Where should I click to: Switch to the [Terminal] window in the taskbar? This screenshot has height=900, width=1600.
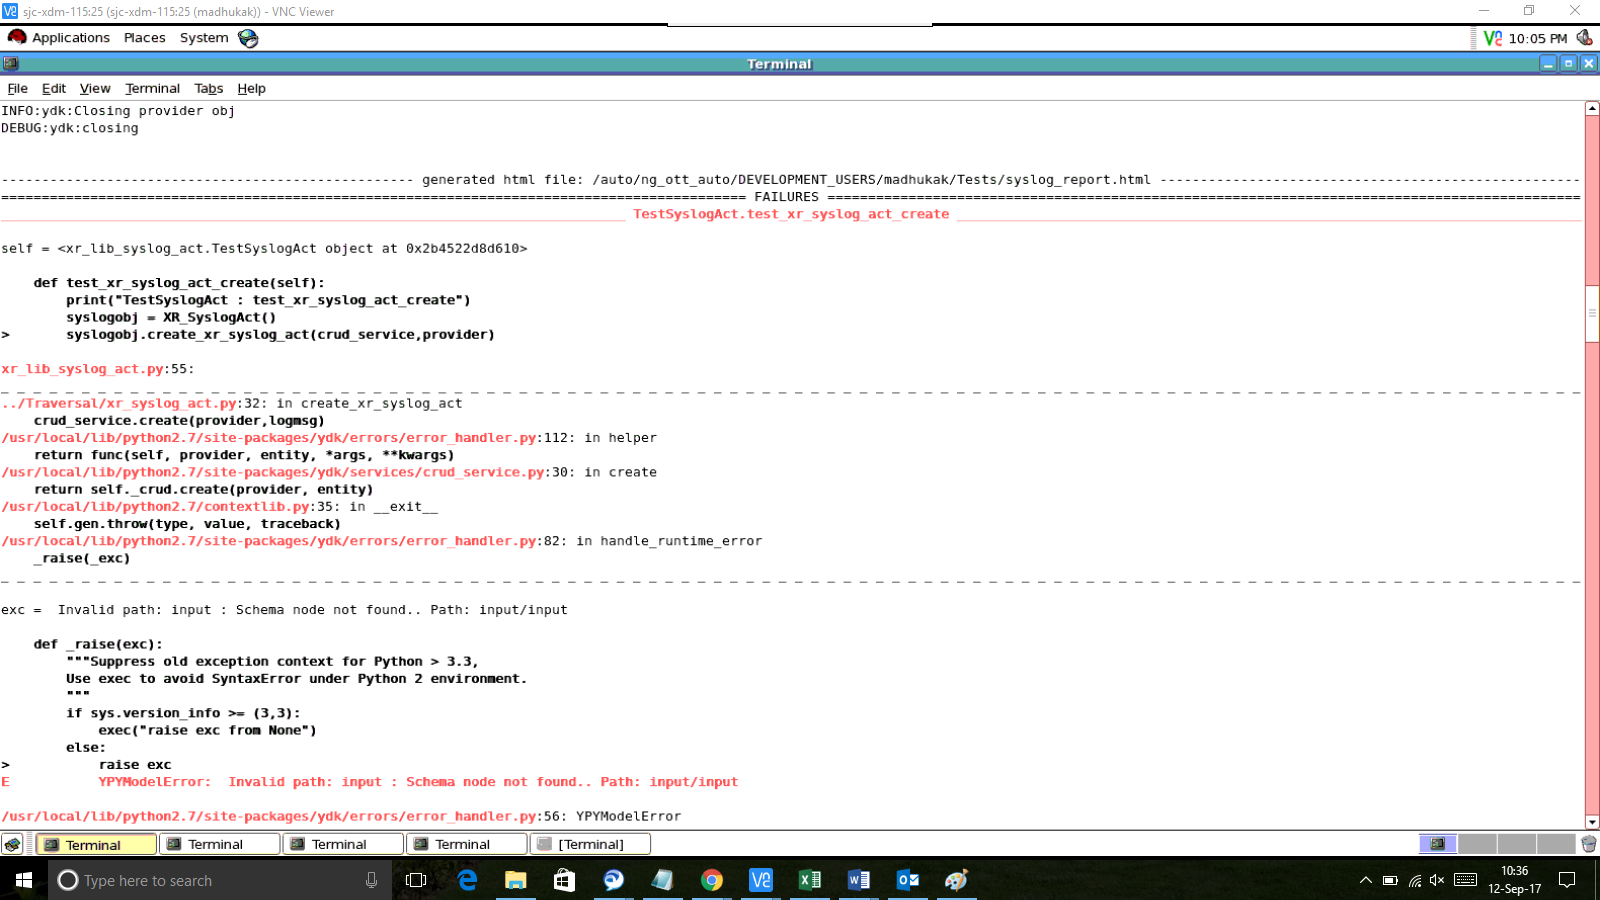point(590,843)
